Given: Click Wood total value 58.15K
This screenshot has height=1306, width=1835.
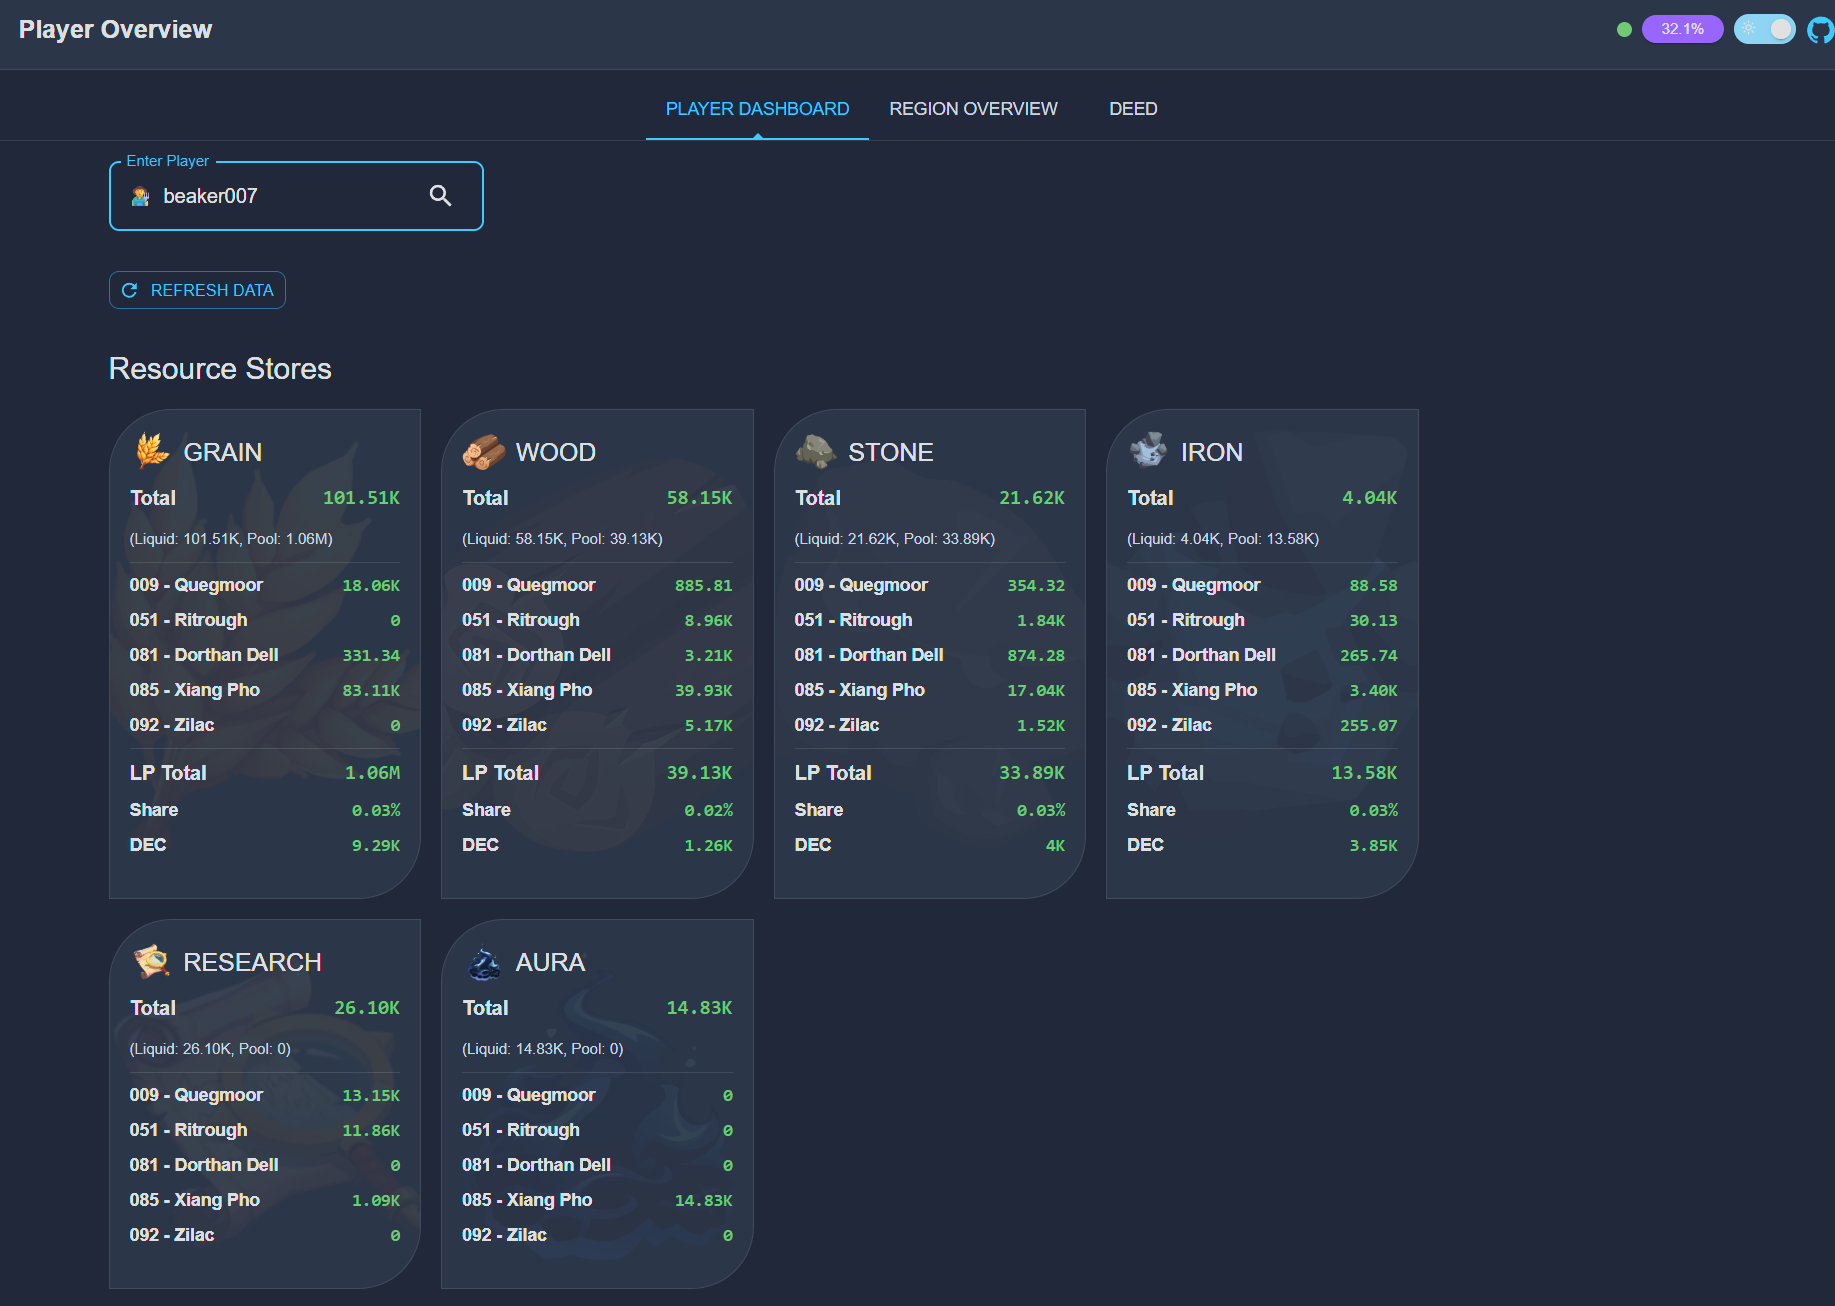Looking at the screenshot, I should 699,498.
